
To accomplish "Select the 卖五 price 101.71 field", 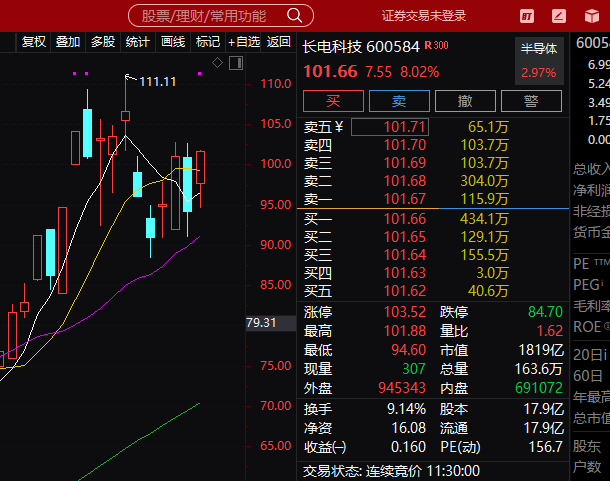I will (x=390, y=127).
